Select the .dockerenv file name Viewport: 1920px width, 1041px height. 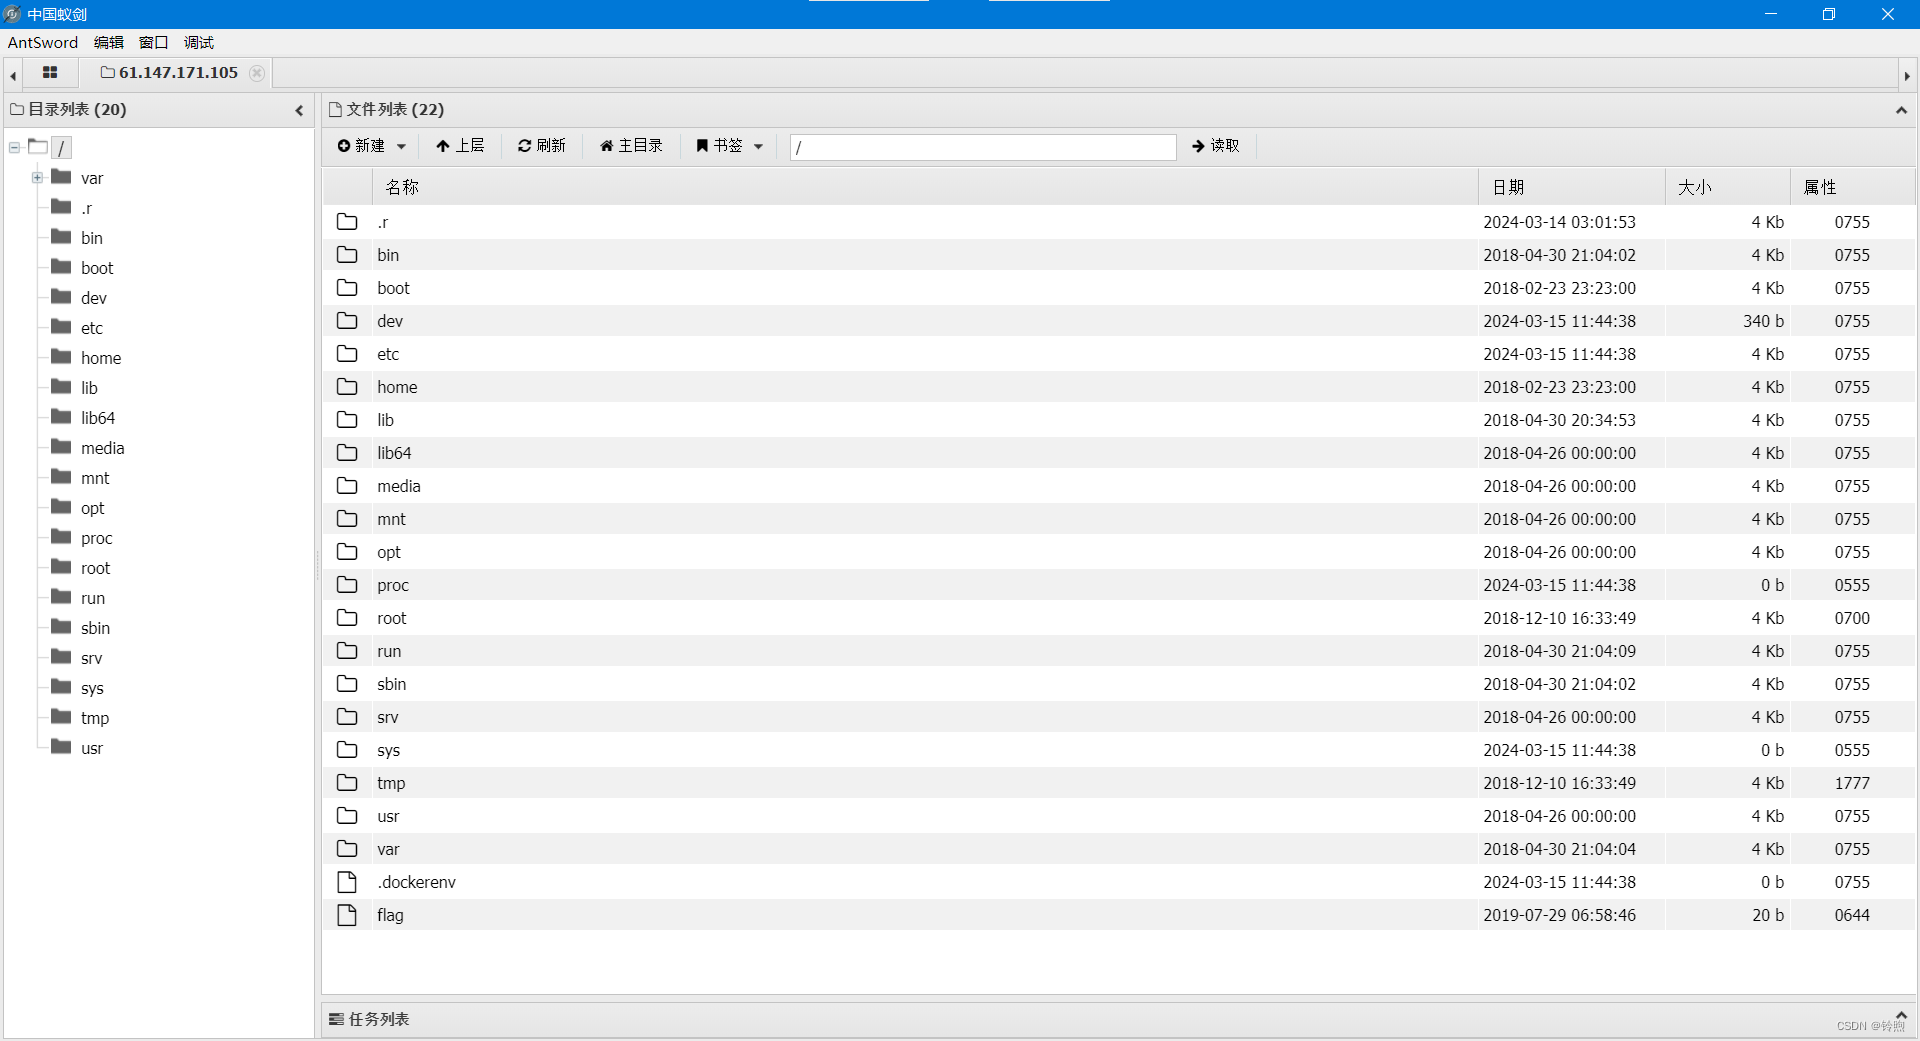tap(416, 882)
